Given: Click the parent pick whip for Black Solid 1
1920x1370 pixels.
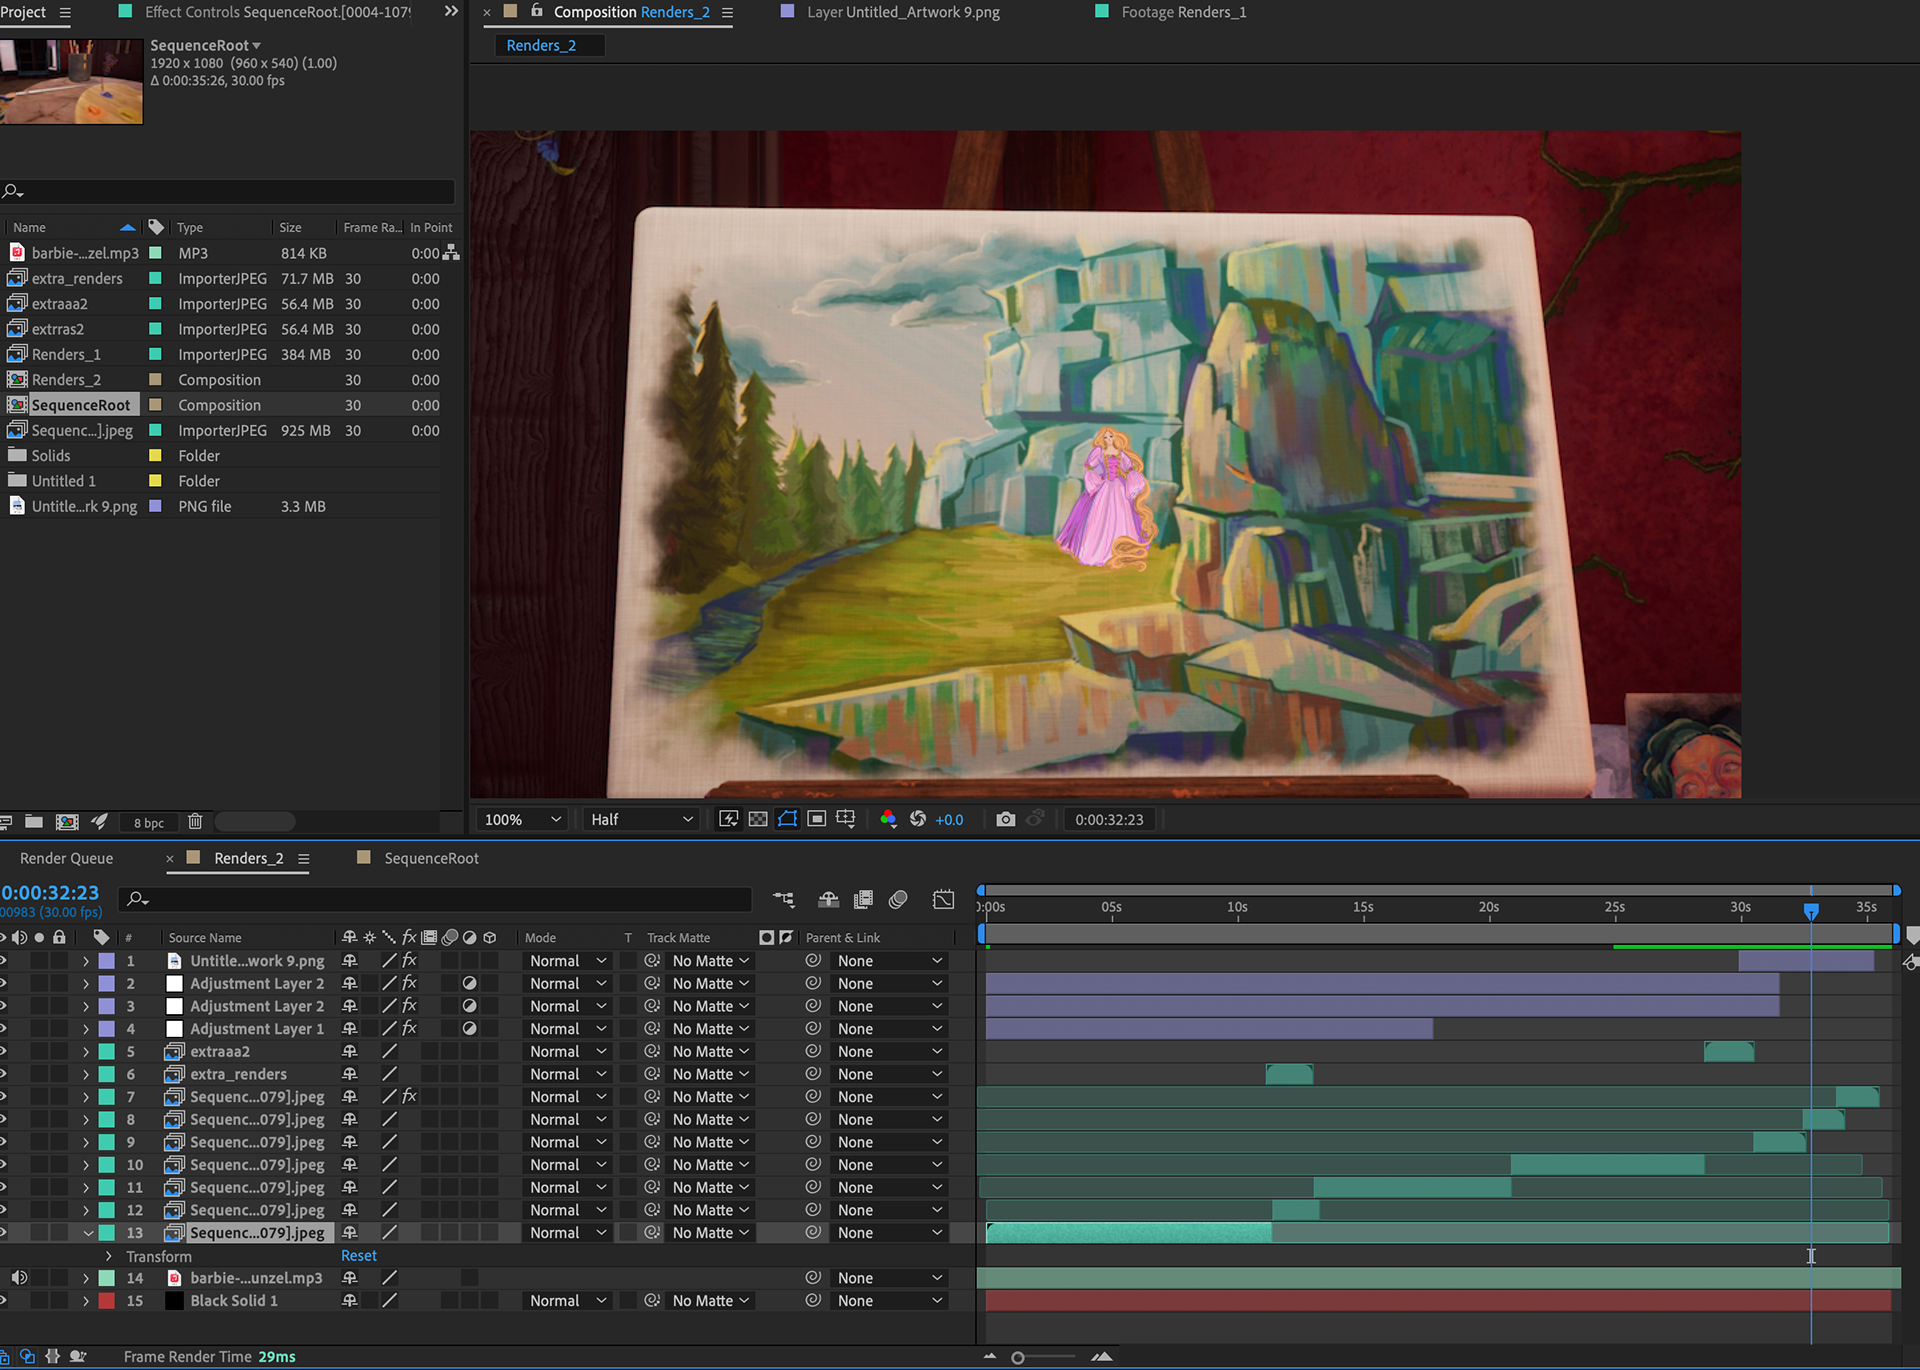Looking at the screenshot, I should point(813,1300).
